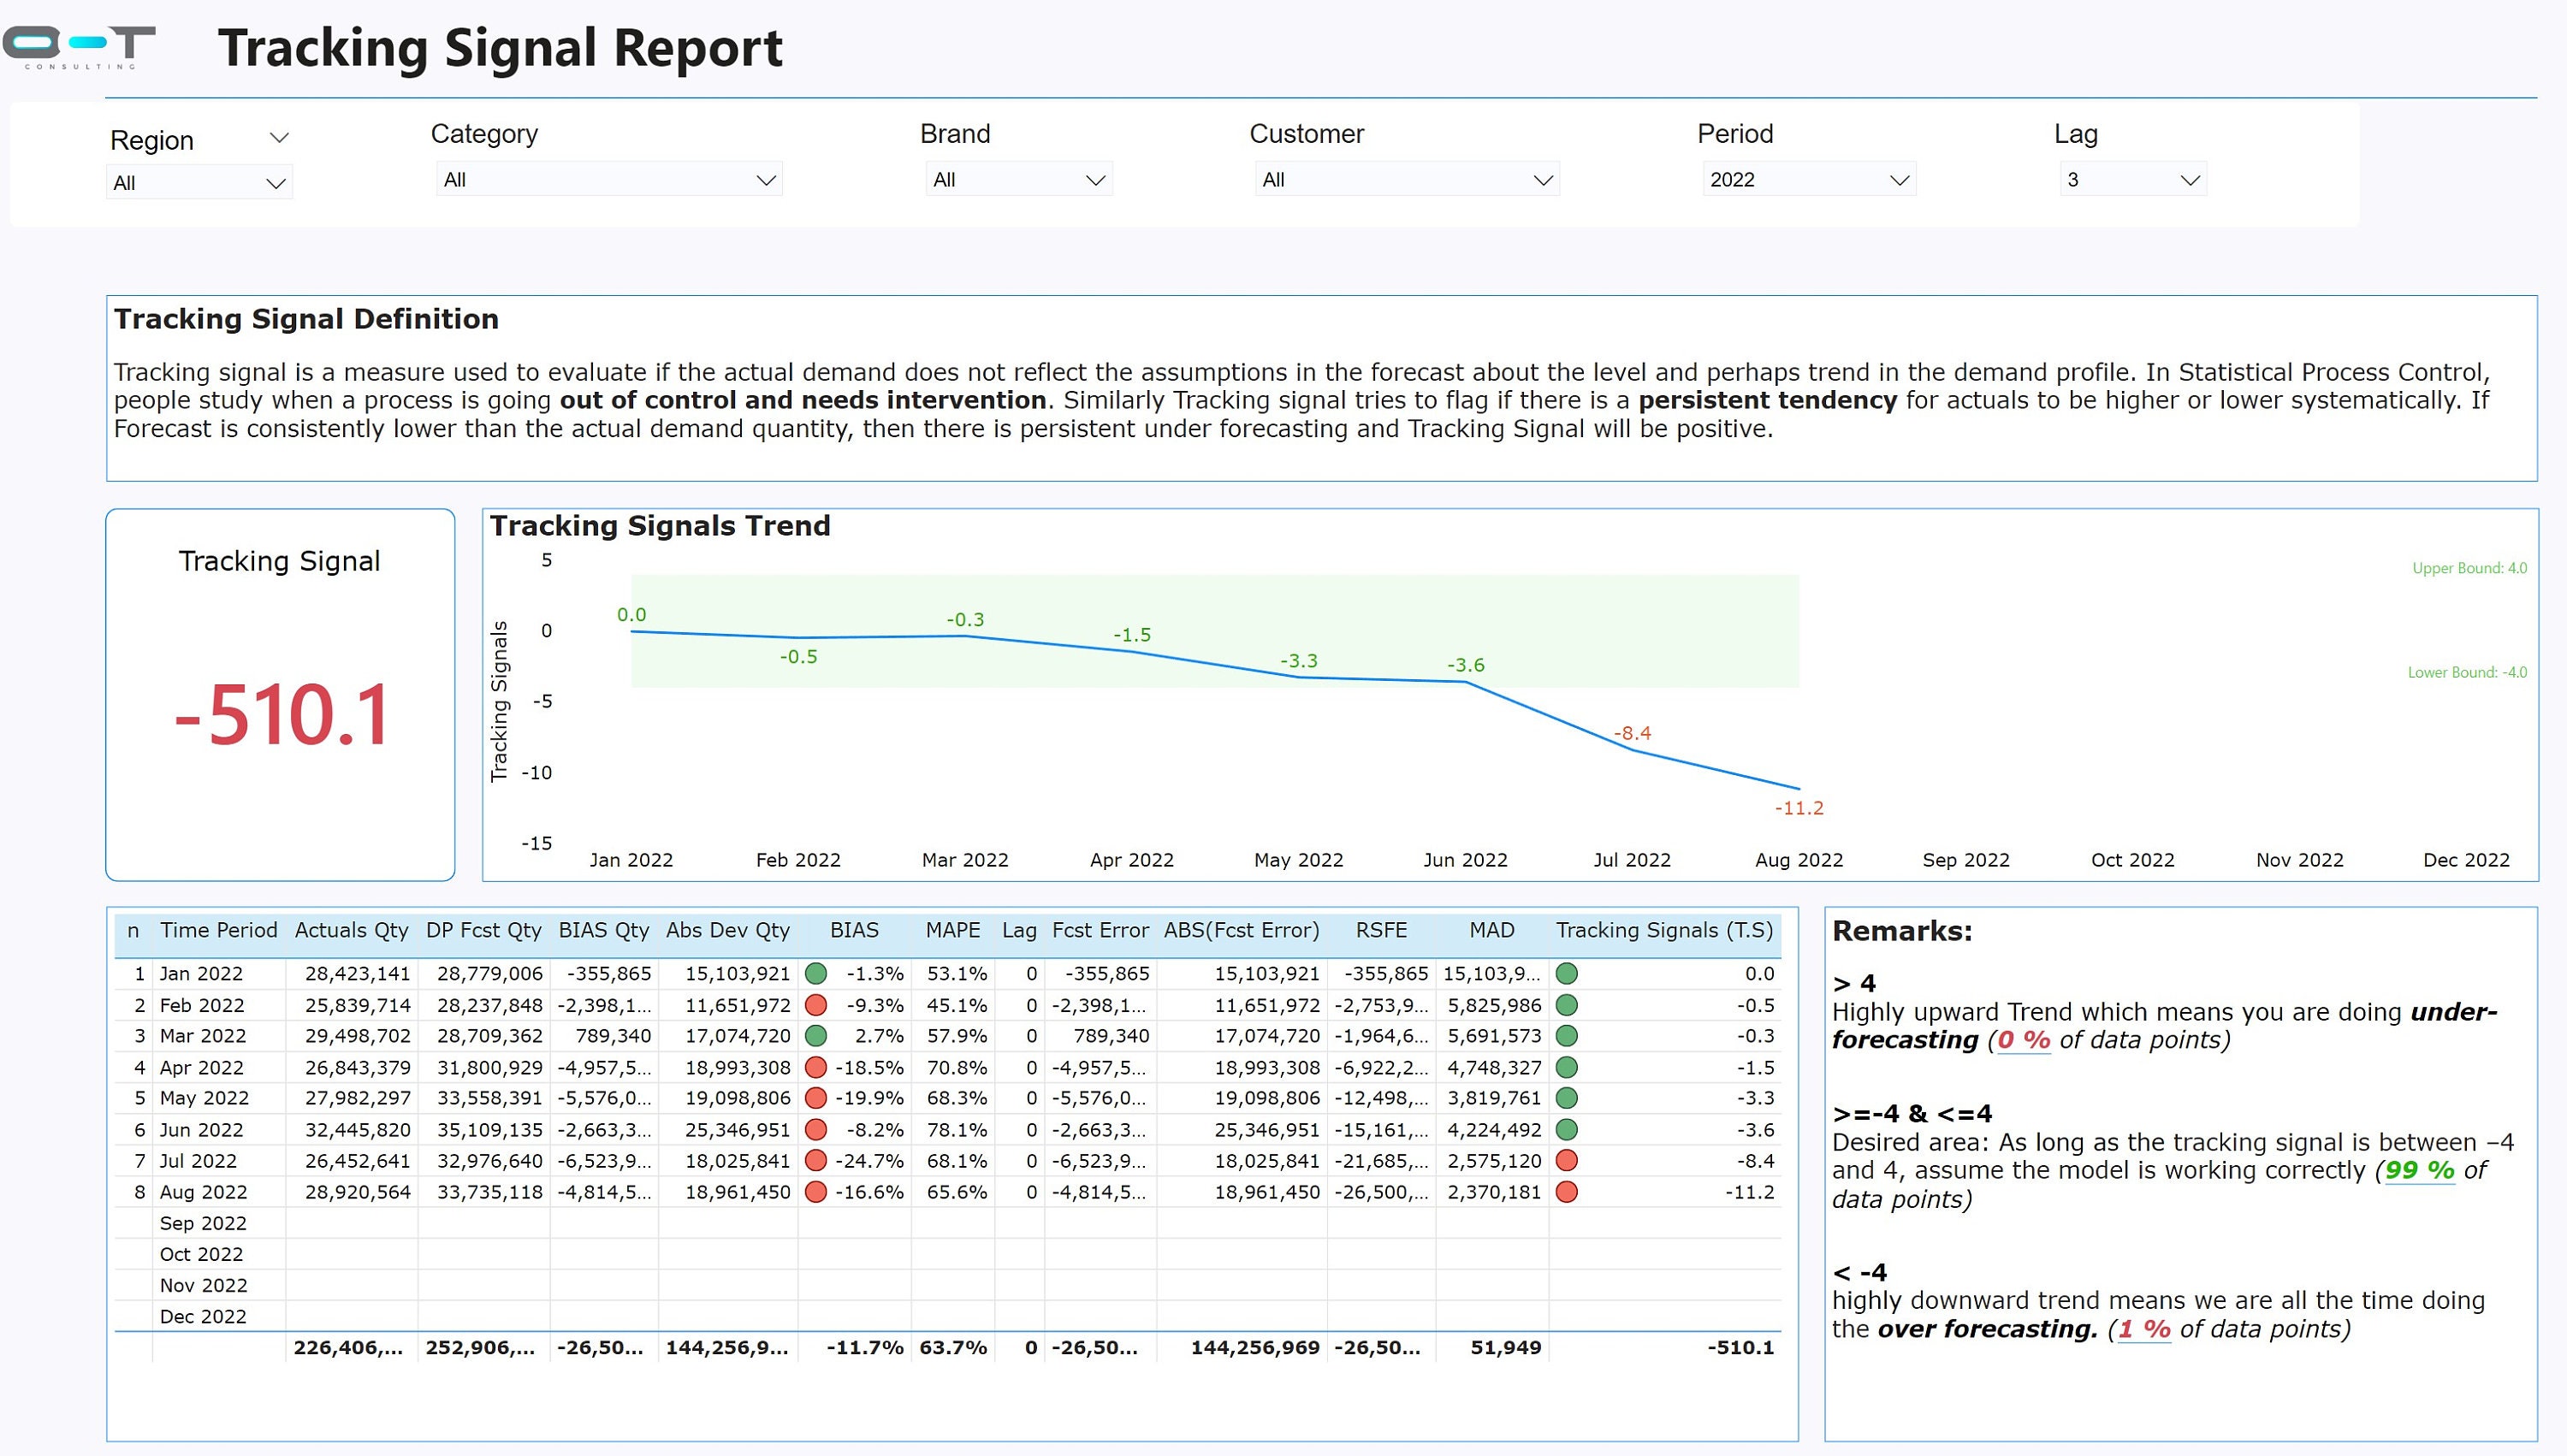Click the green Tracking Signal dot for Jan 2022
This screenshot has width=2567, height=1456.
1567,973
